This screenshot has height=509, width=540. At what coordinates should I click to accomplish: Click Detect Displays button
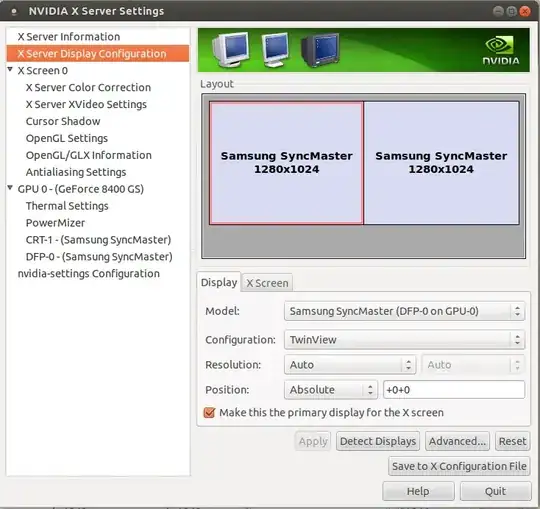click(x=378, y=441)
